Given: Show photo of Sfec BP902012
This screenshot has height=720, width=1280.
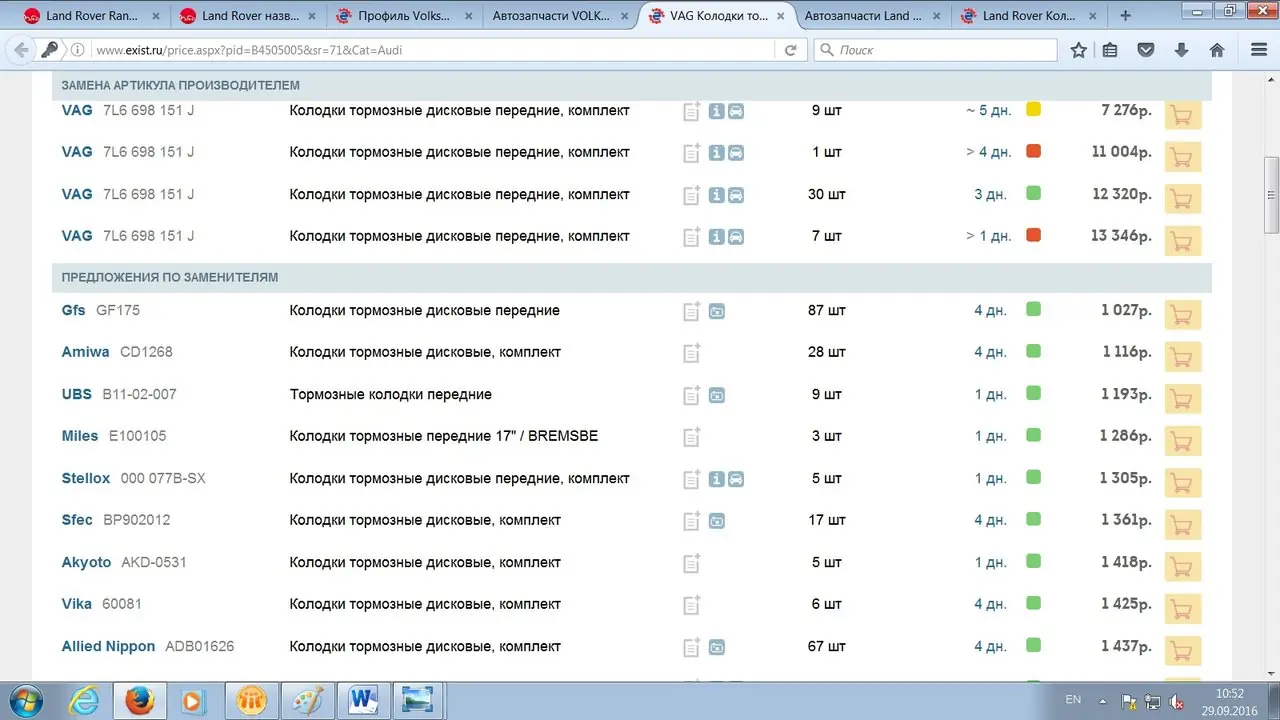Looking at the screenshot, I should [717, 521].
